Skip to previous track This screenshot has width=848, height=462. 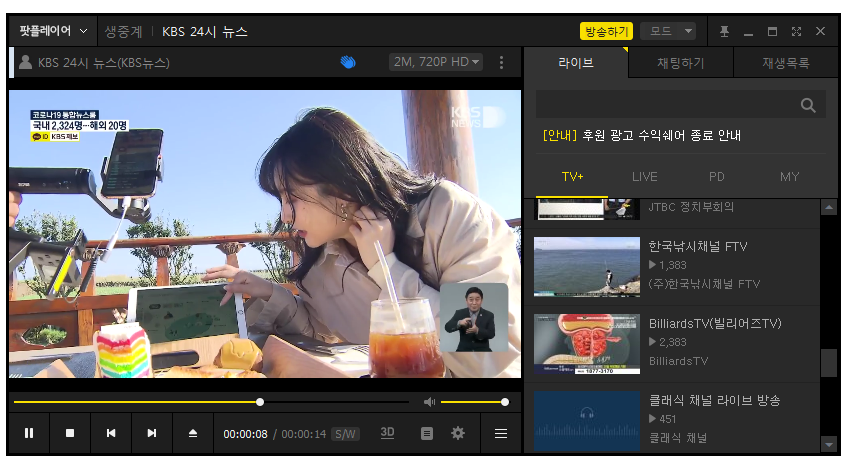pyautogui.click(x=111, y=433)
